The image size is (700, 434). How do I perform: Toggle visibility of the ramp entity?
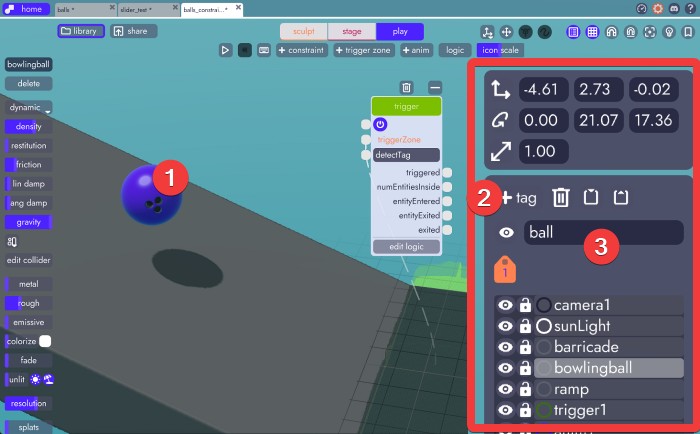(505, 389)
